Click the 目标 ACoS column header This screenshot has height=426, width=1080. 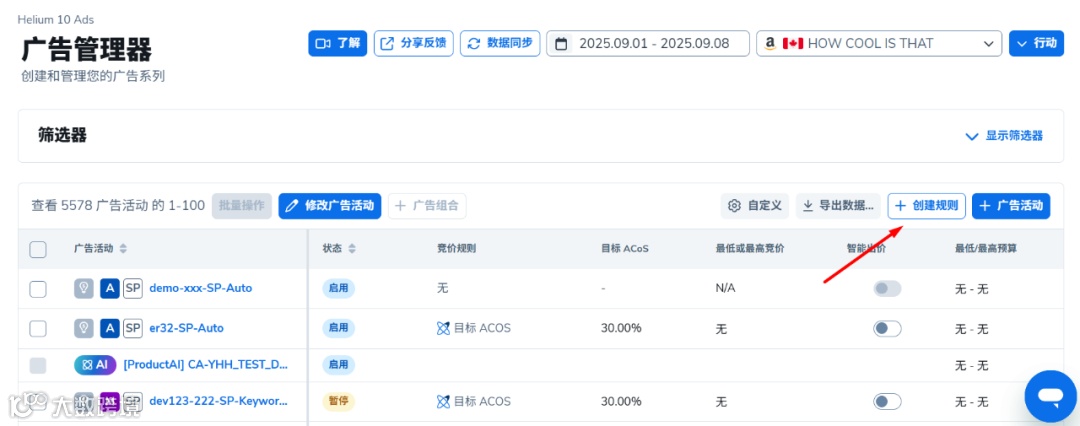click(625, 249)
